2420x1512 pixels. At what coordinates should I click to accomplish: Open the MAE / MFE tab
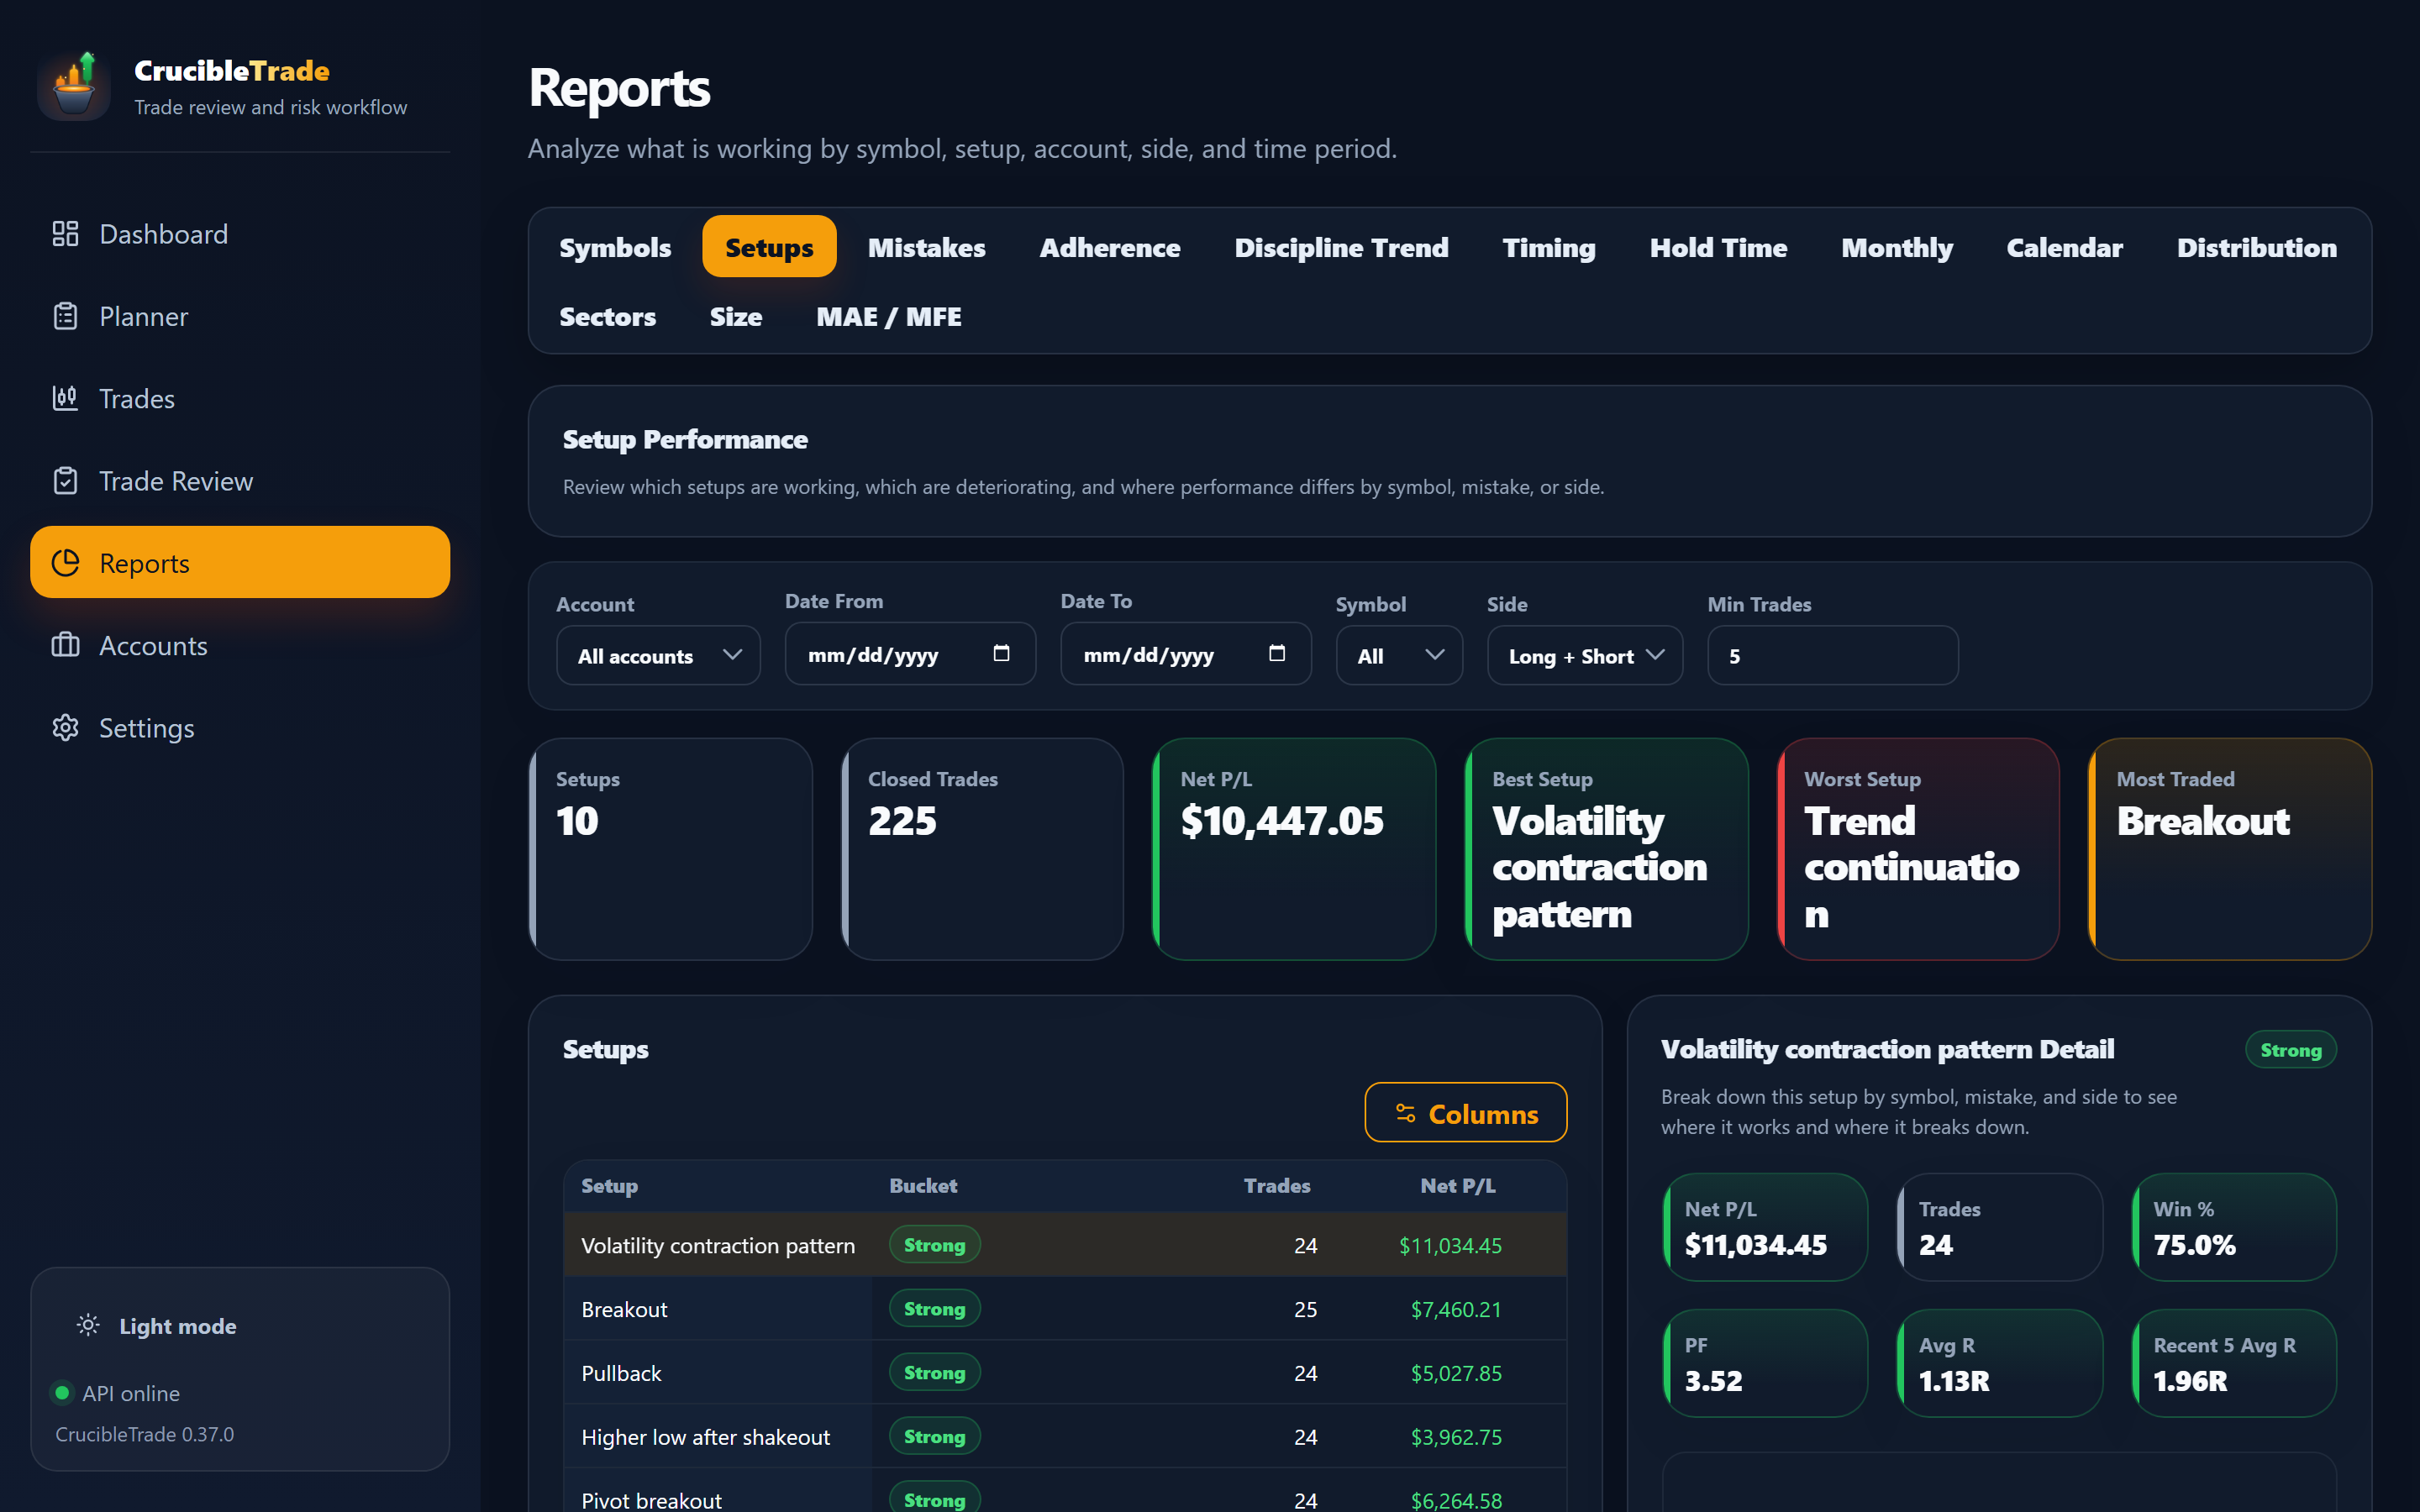(889, 316)
